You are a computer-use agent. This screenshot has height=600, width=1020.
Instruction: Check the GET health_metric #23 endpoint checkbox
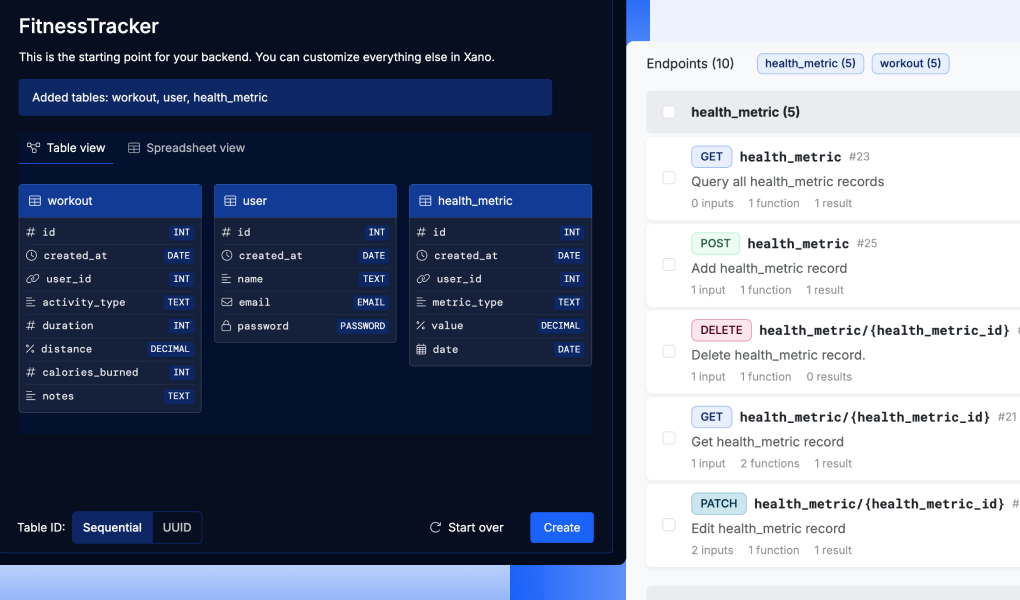[669, 178]
